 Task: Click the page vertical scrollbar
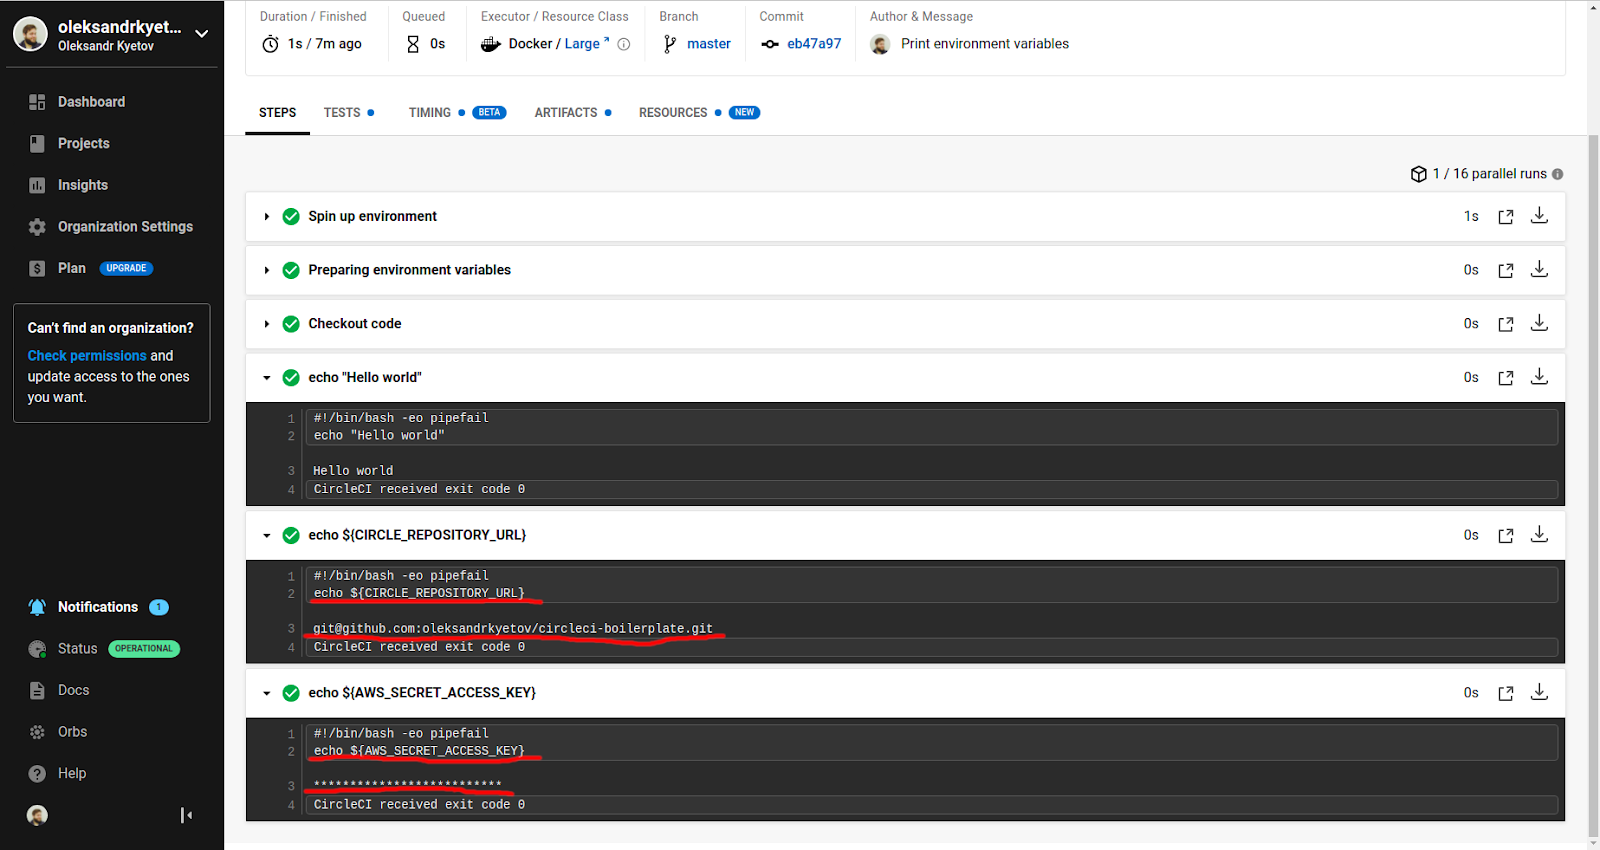click(1593, 480)
